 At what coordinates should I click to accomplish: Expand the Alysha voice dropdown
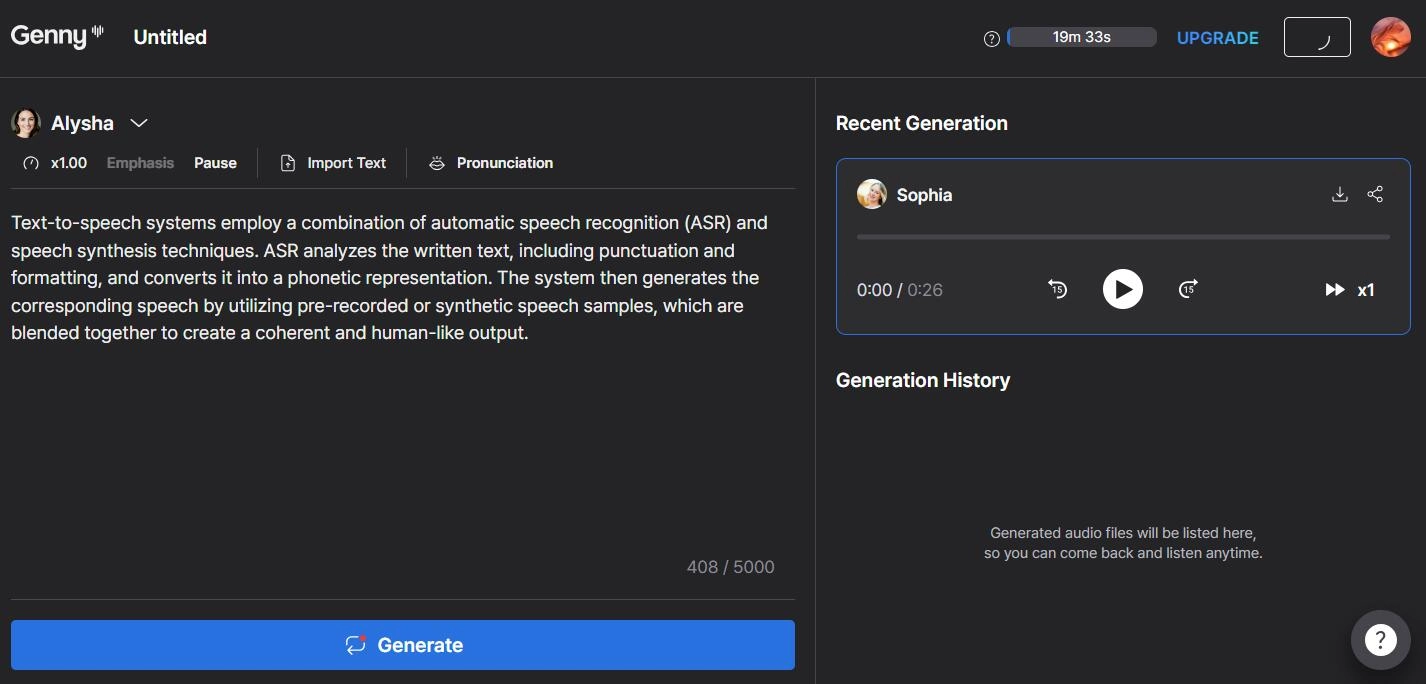pos(139,123)
